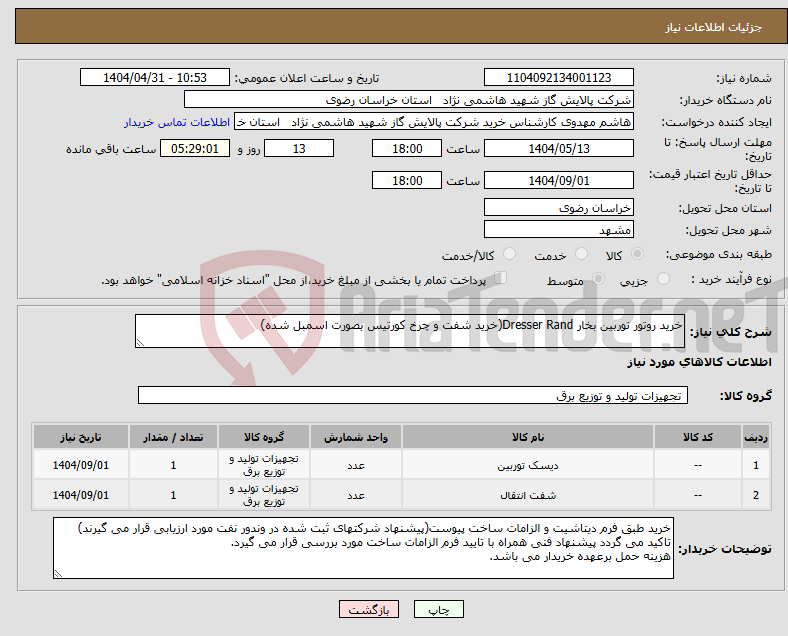This screenshot has width=788, height=636.
Task: Click the کد کالا column header
Action: point(698,437)
